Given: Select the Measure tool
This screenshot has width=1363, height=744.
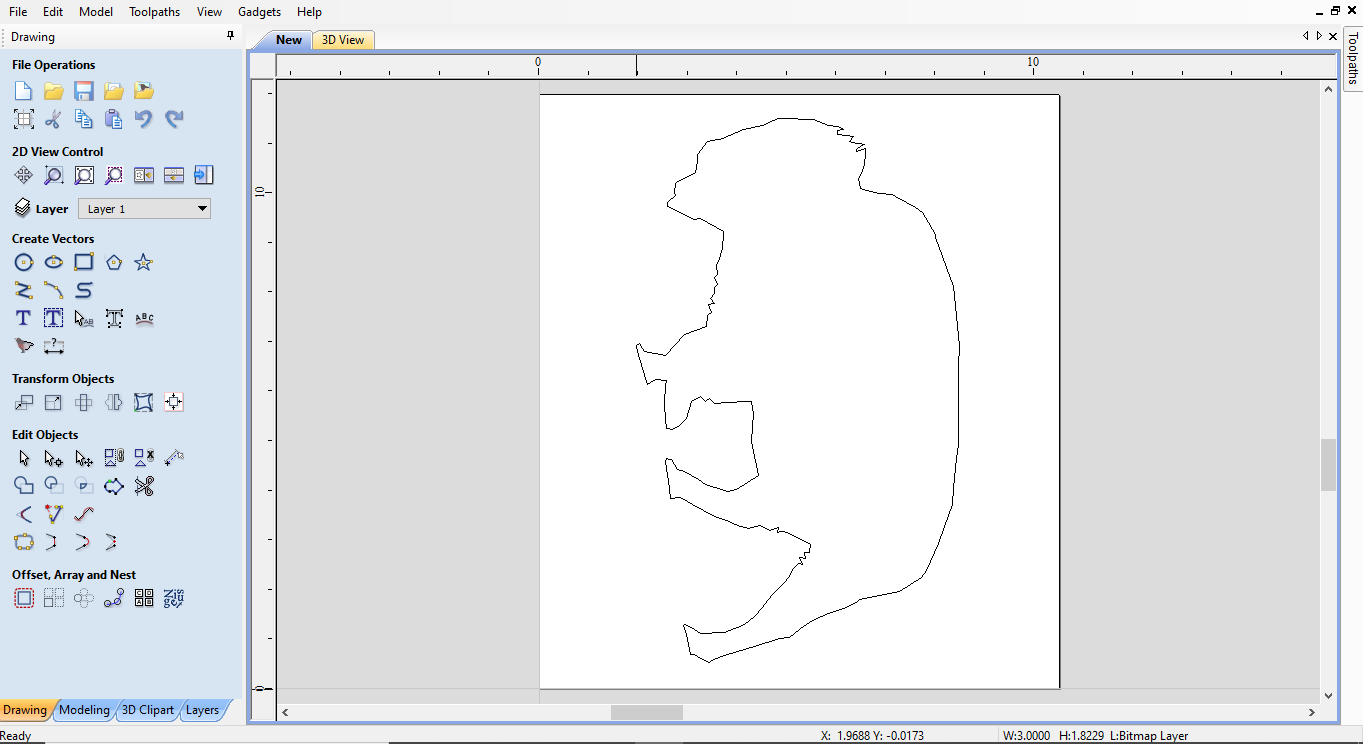Looking at the screenshot, I should click(174, 458).
